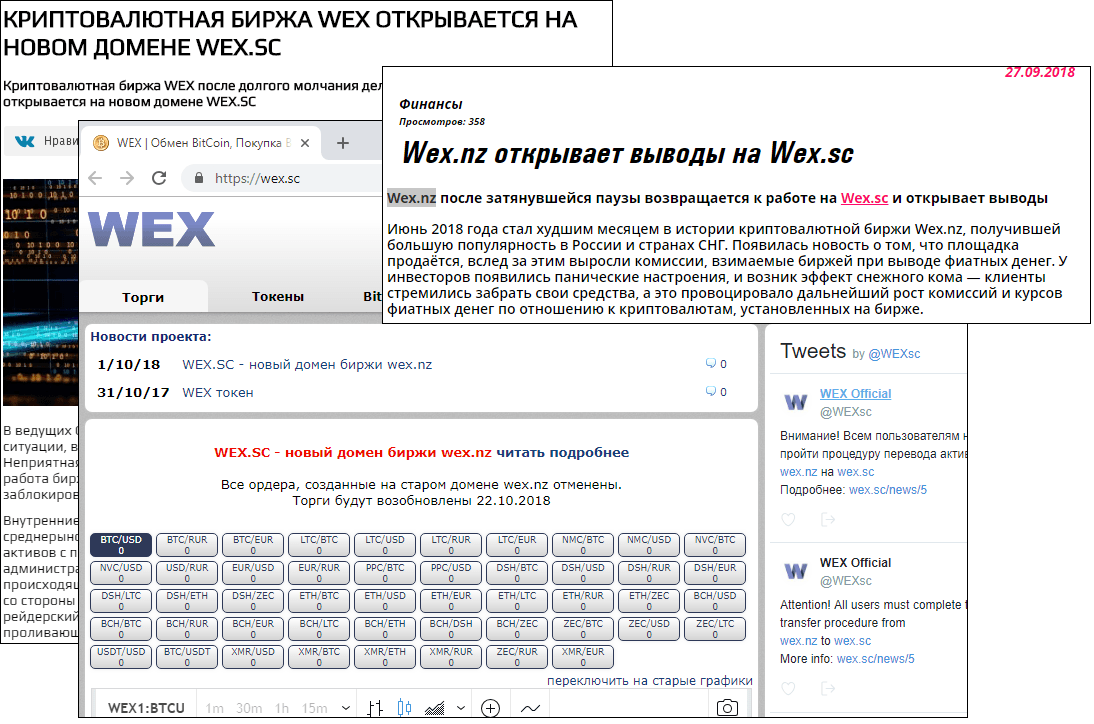Image resolution: width=1094 pixels, height=724 pixels.
Task: Reload the wex.sc page
Action: point(159,178)
